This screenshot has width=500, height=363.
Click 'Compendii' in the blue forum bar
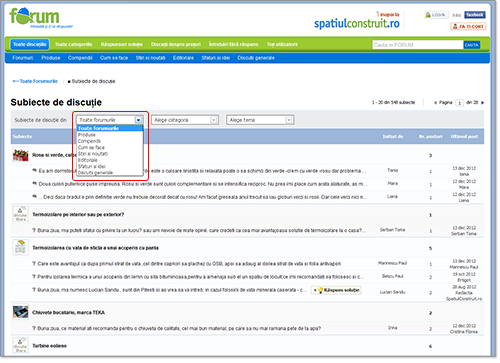[x=80, y=58]
